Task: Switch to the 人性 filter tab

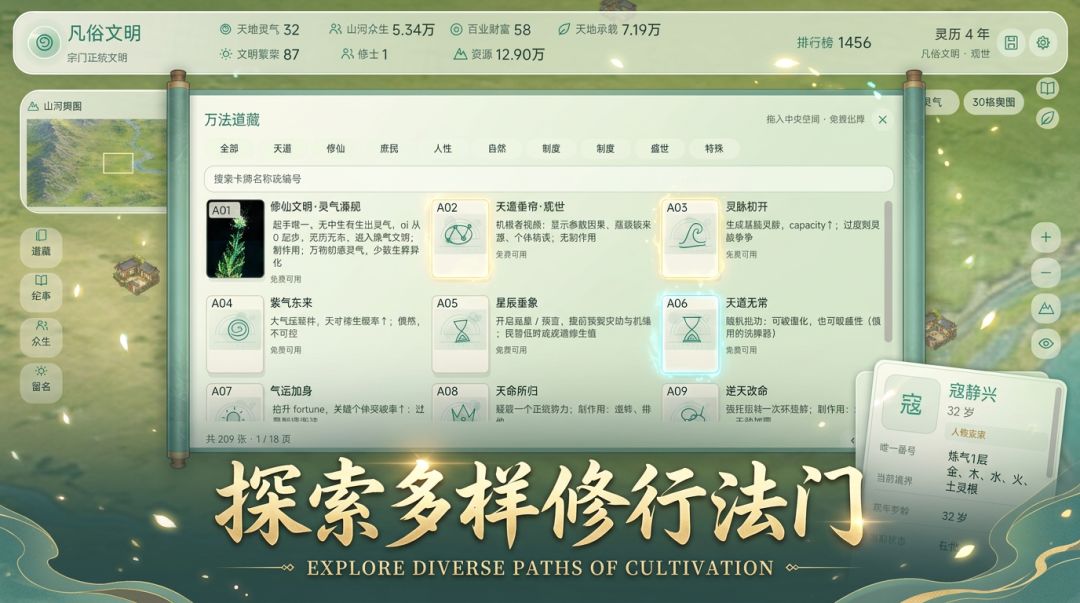Action: tap(443, 148)
